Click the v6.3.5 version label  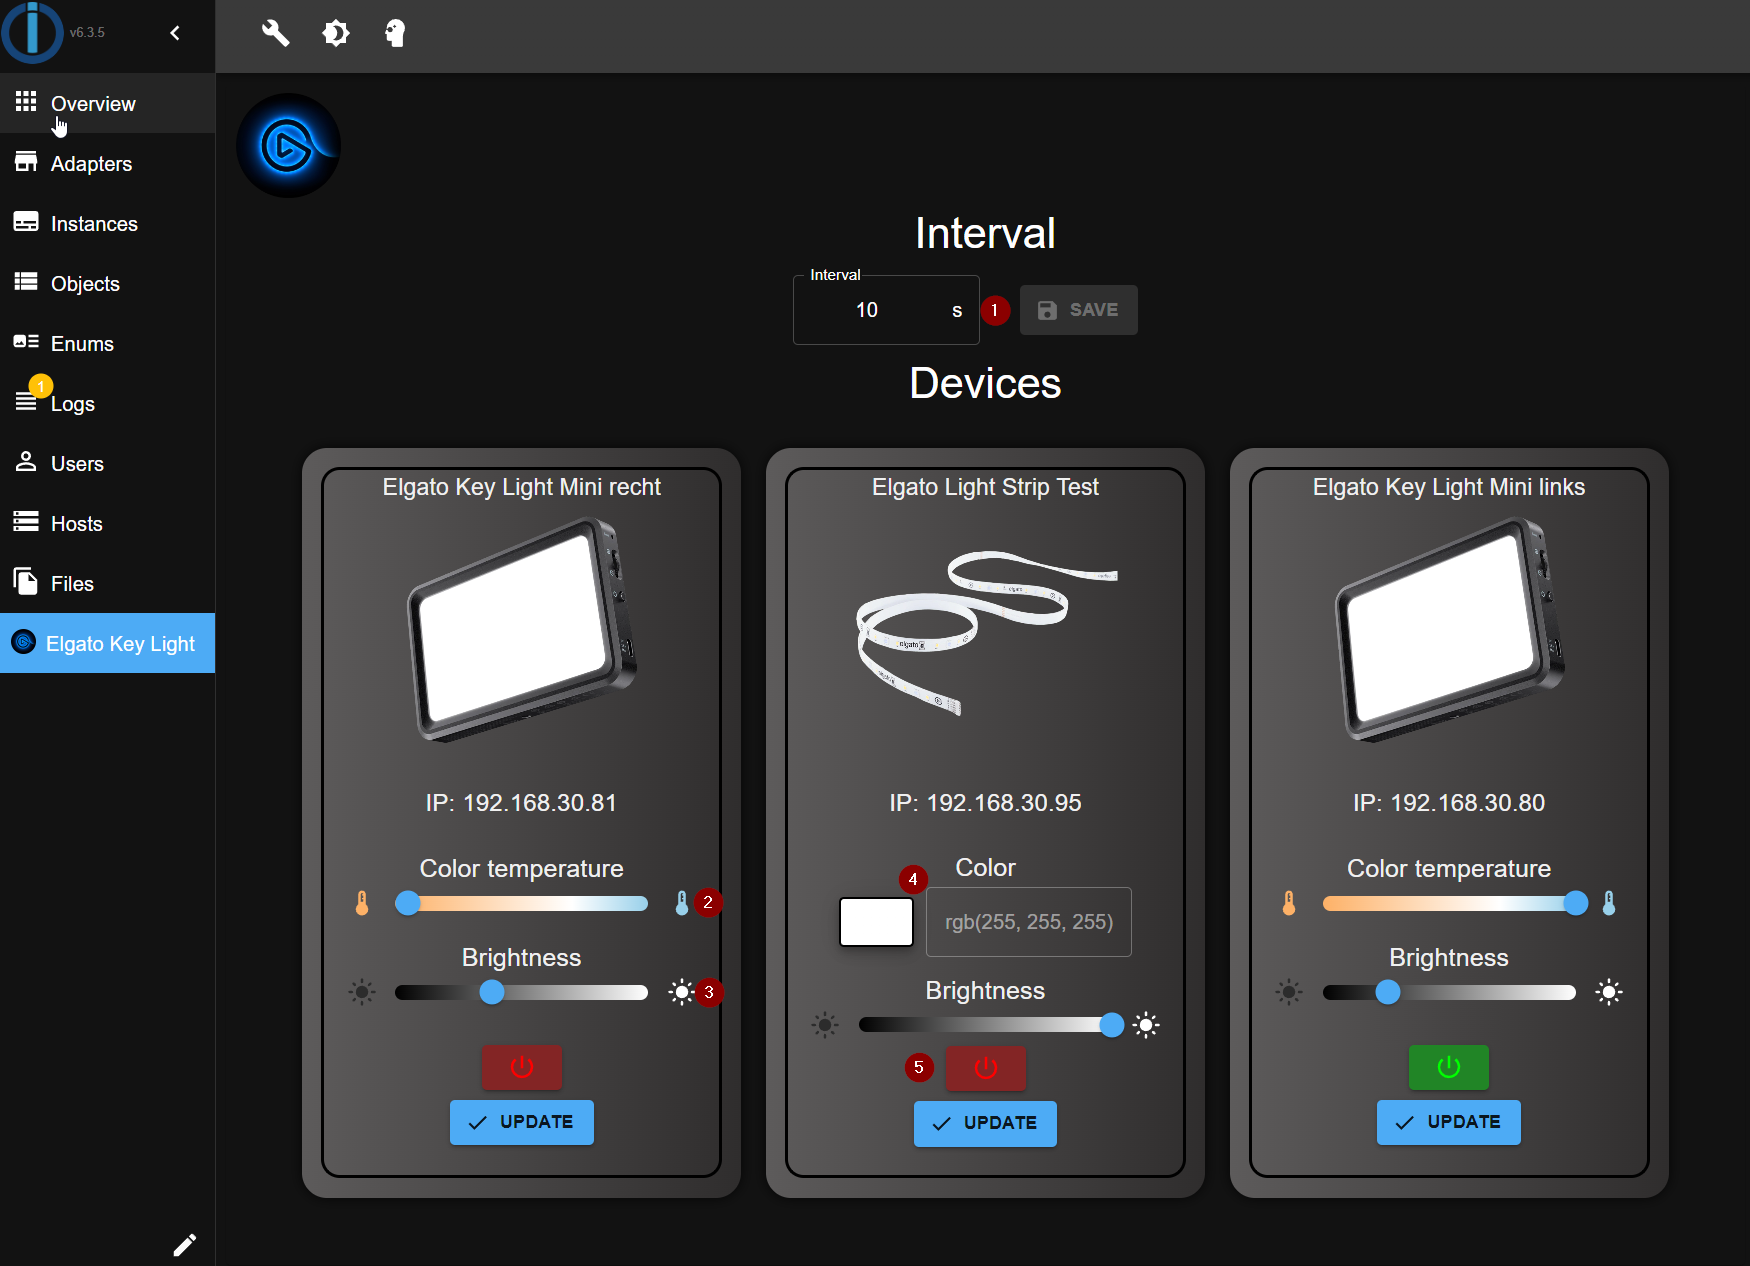[x=87, y=32]
